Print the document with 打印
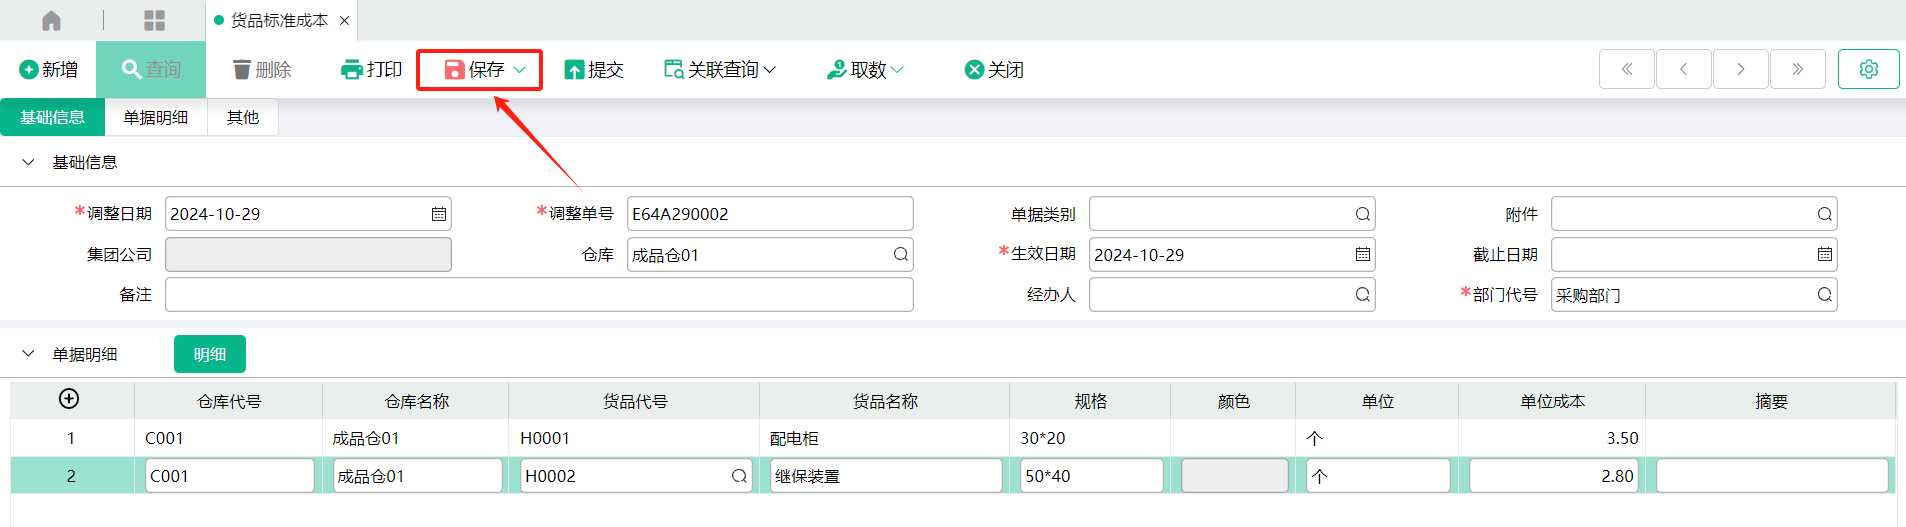This screenshot has width=1906, height=527. click(x=371, y=69)
